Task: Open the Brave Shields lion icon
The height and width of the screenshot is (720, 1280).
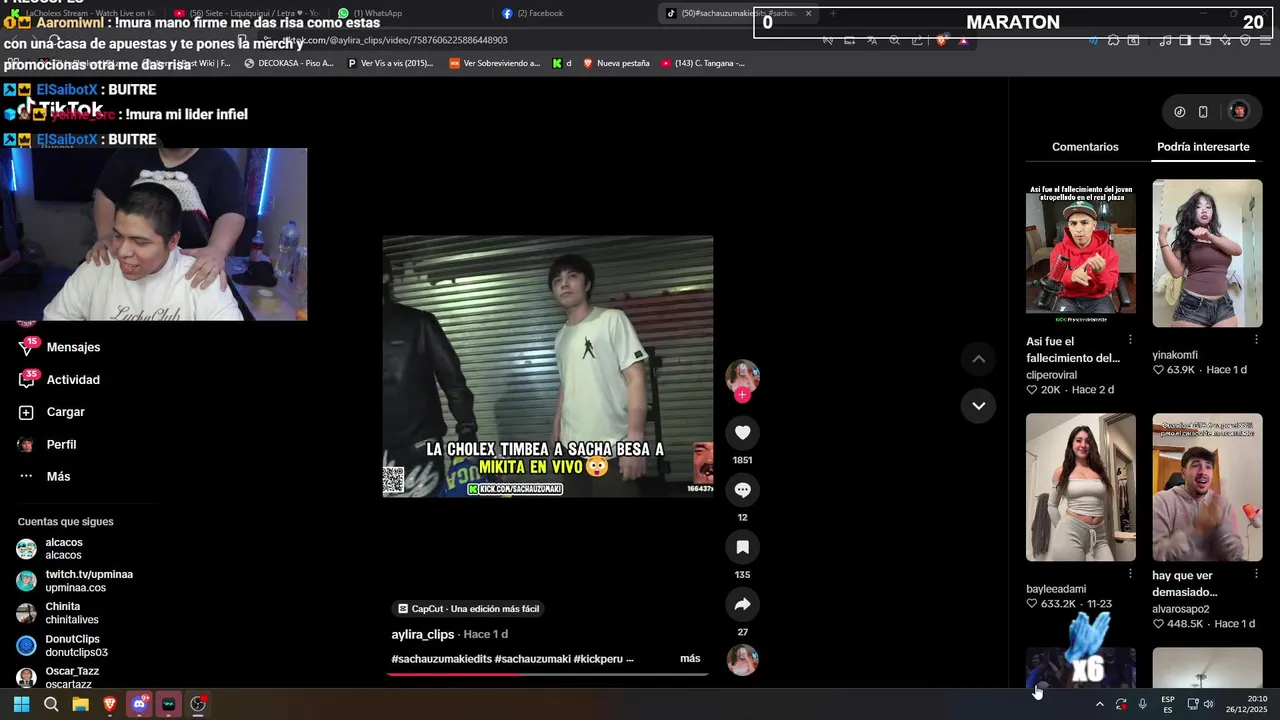Action: (941, 40)
